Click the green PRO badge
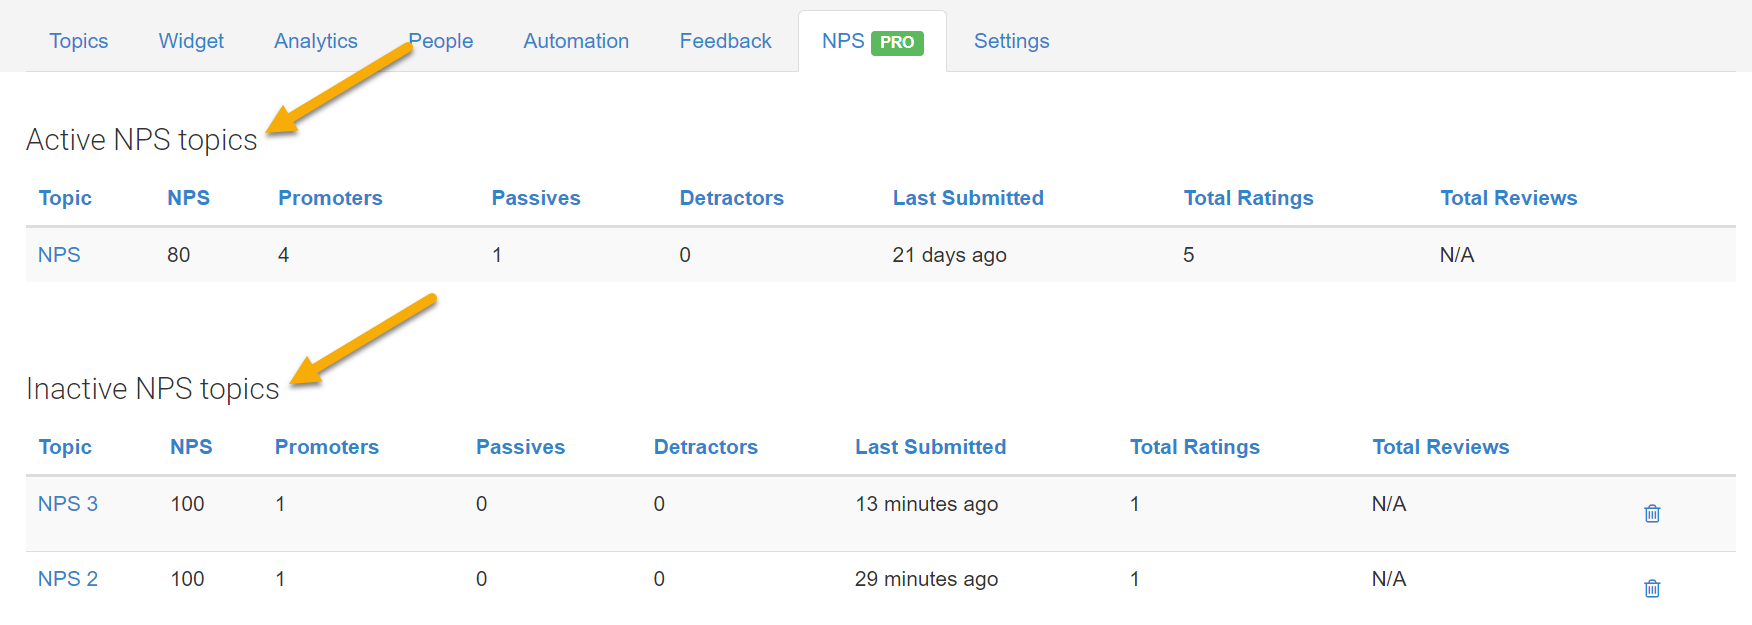This screenshot has height=625, width=1752. point(896,42)
